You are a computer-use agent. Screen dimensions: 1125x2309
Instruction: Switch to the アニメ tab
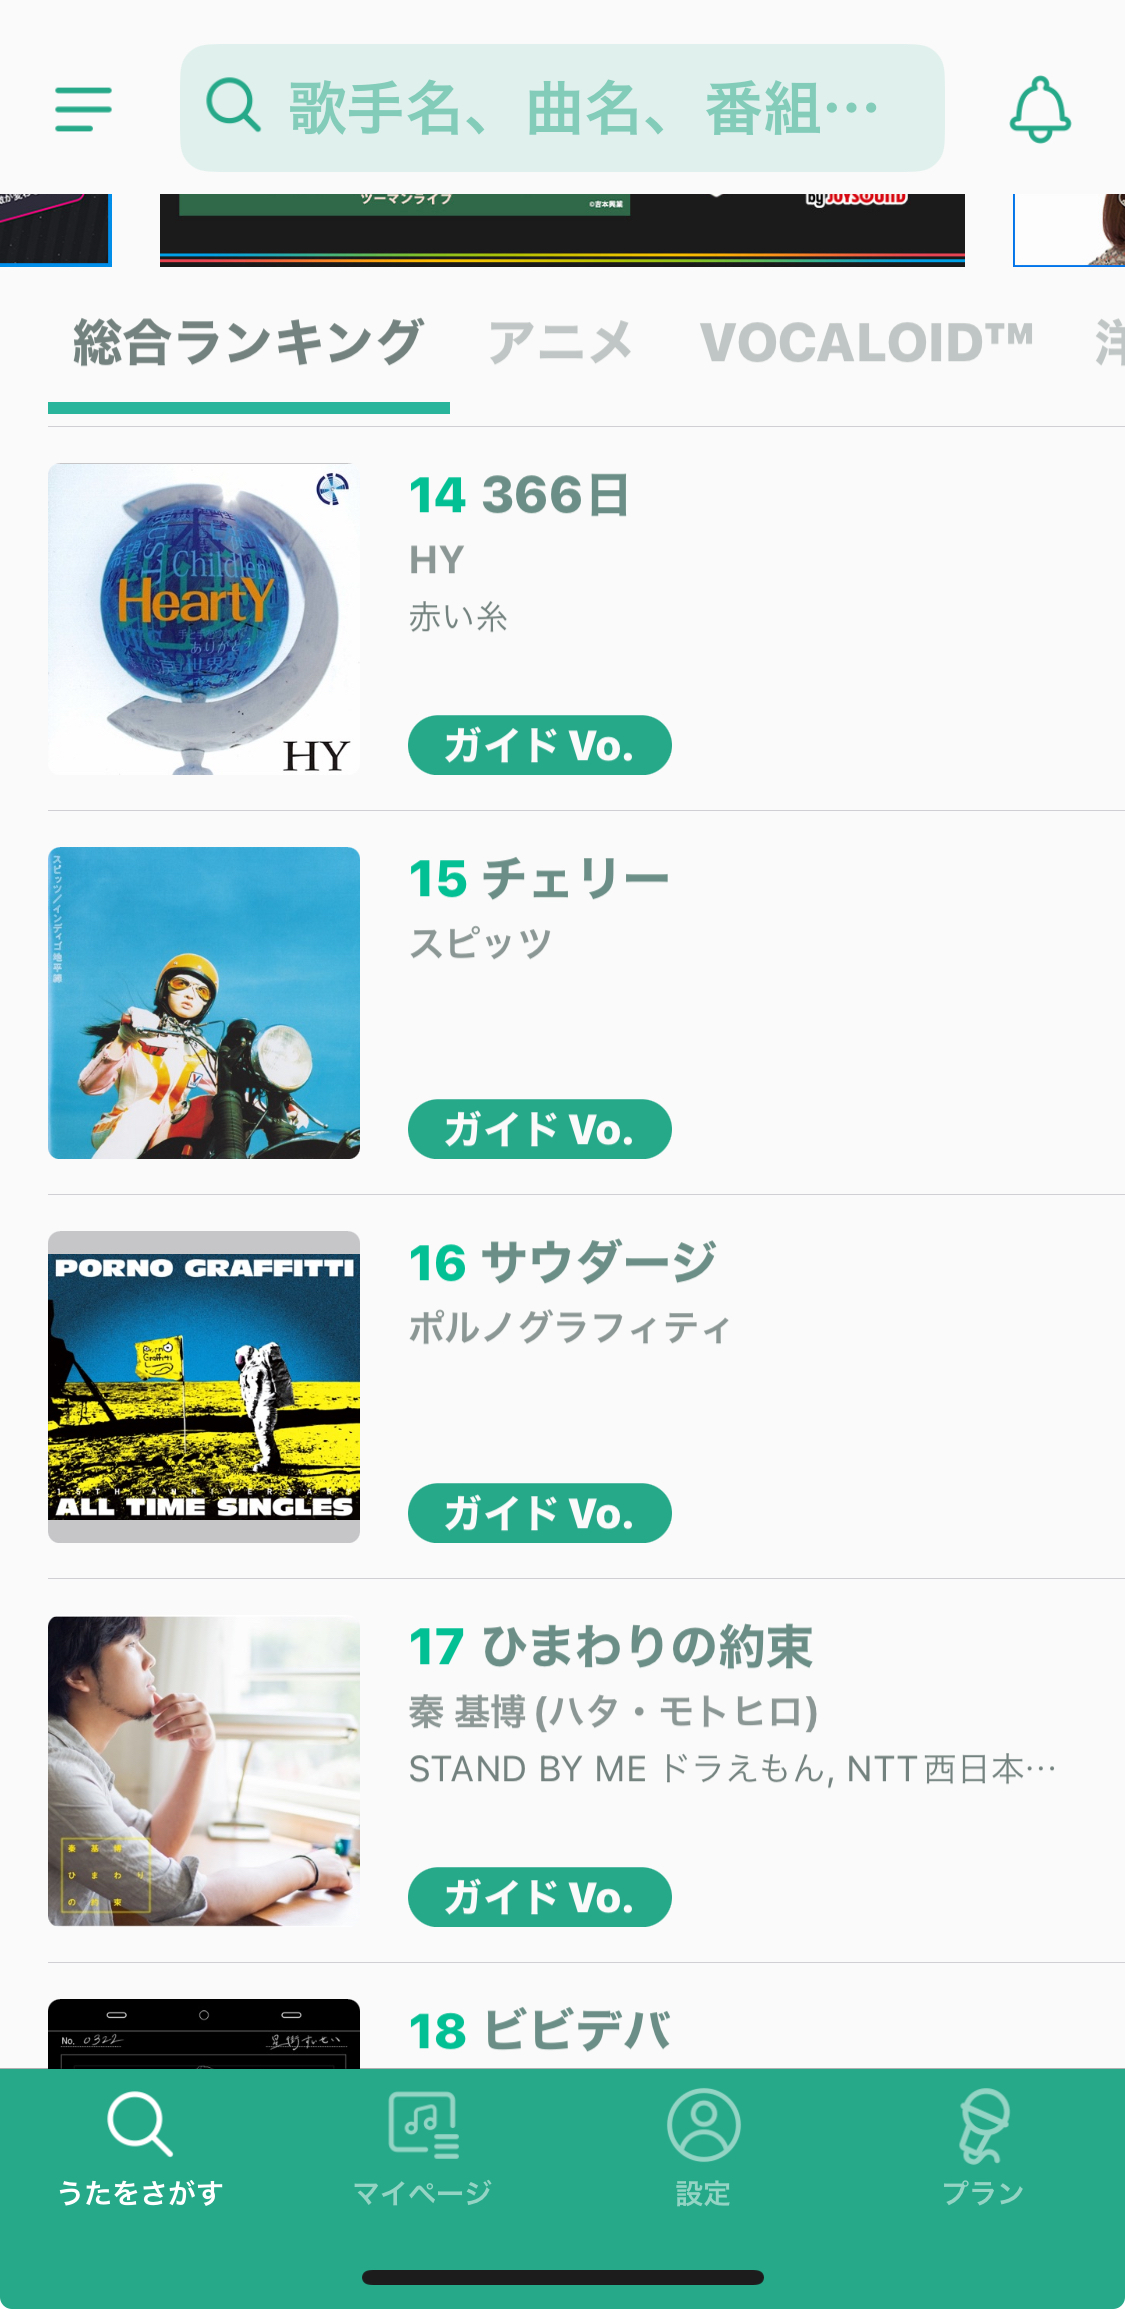pos(560,343)
